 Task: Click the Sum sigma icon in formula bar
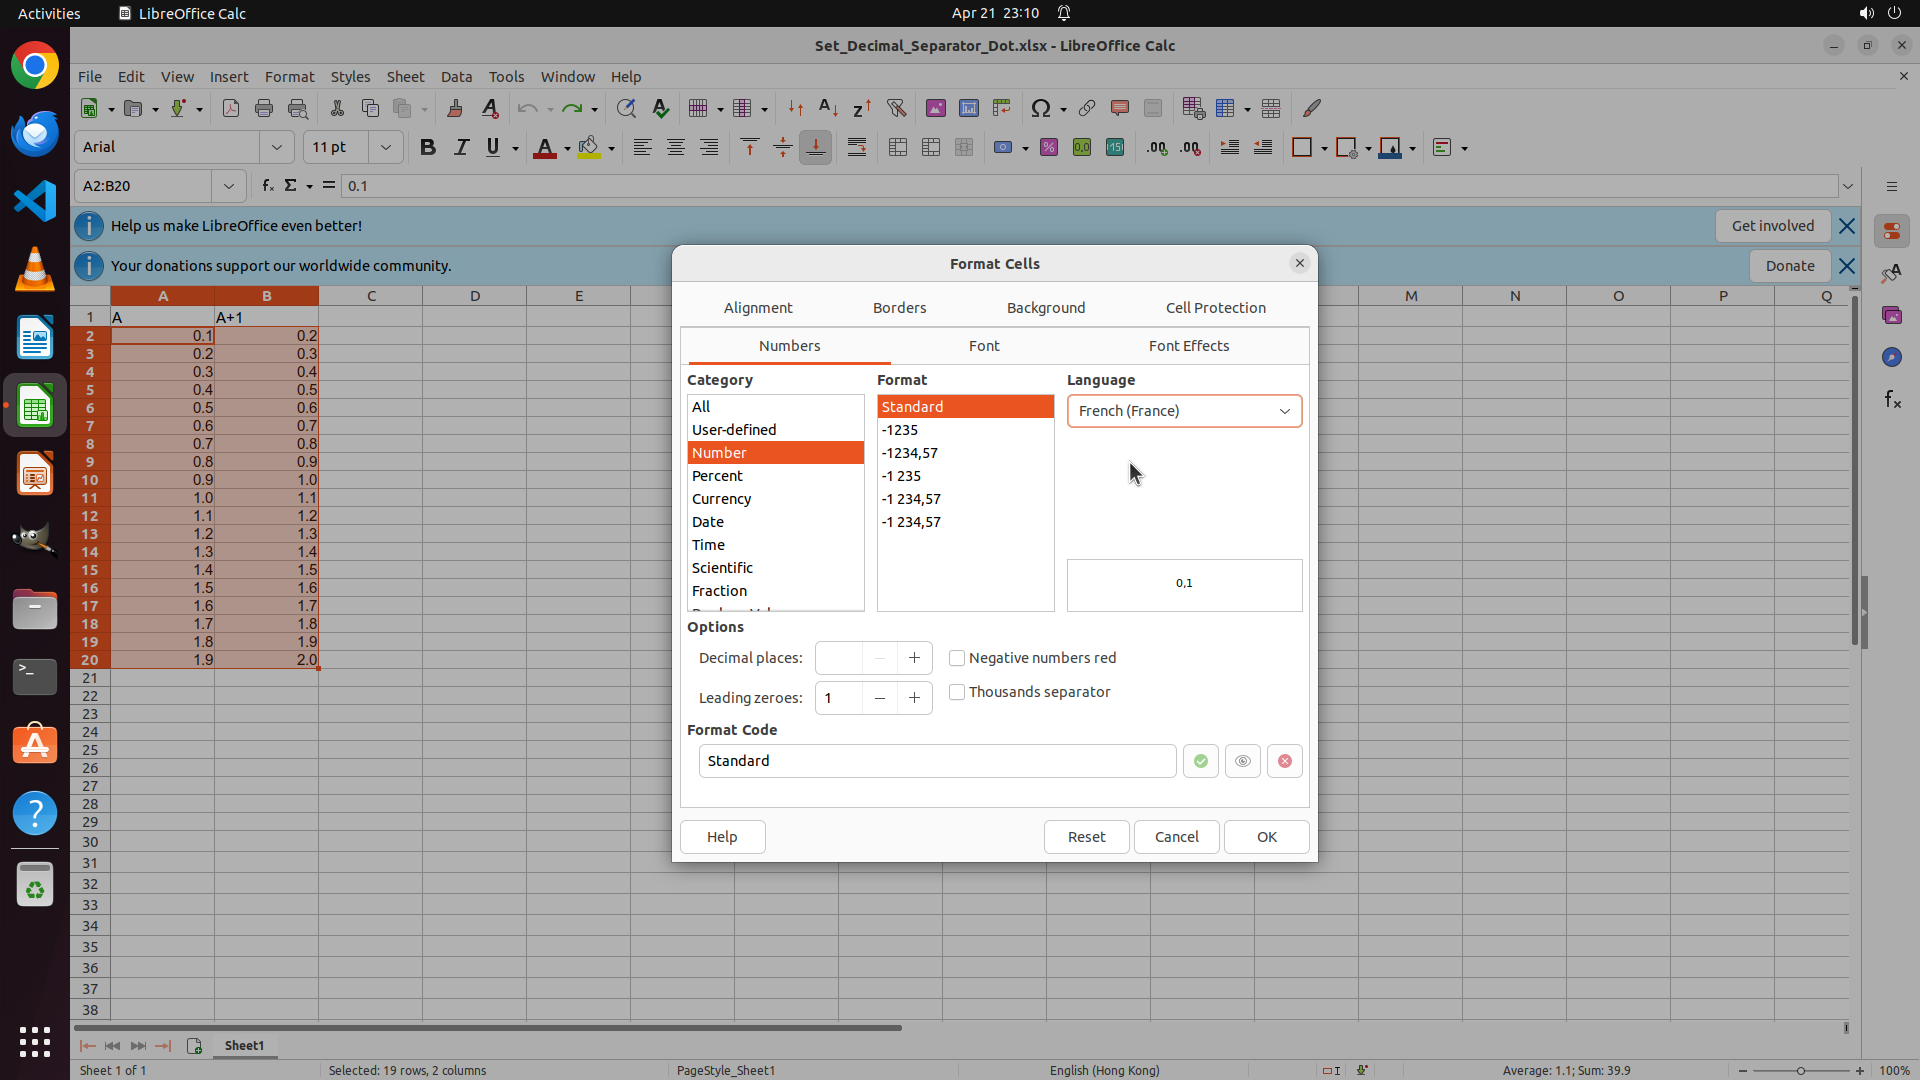(x=291, y=185)
